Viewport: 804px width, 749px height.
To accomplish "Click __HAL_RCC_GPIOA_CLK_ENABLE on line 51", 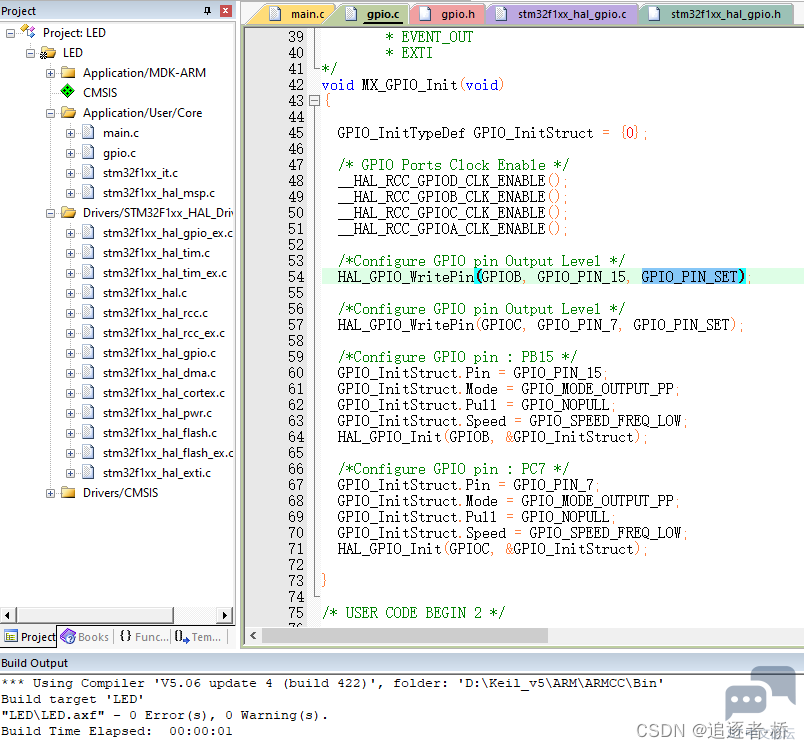I will coord(441,229).
